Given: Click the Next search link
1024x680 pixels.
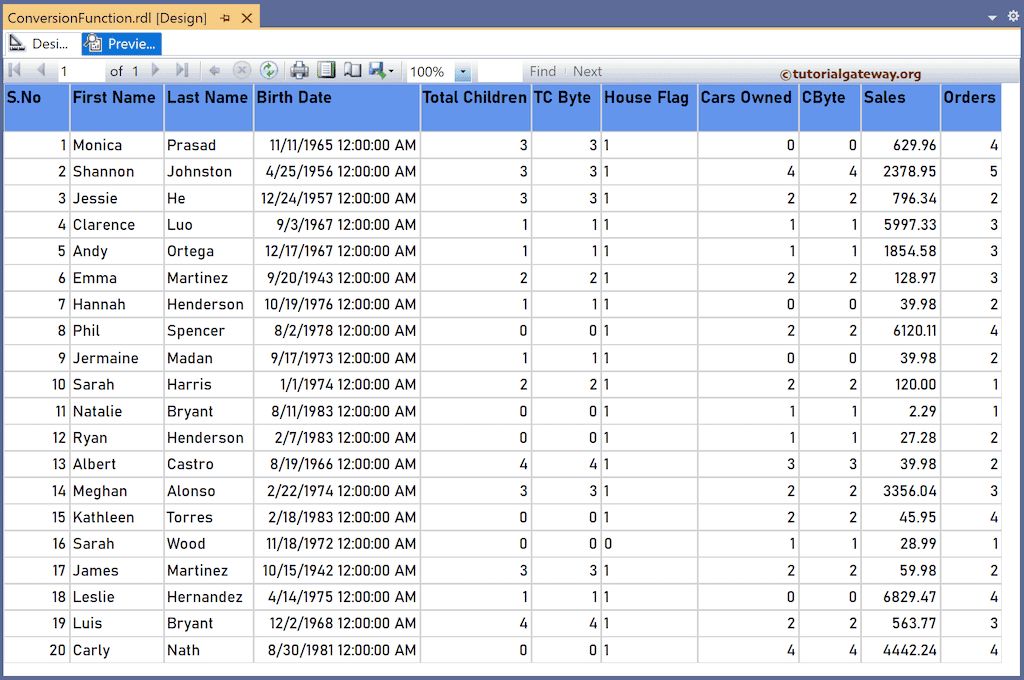Looking at the screenshot, I should [587, 71].
